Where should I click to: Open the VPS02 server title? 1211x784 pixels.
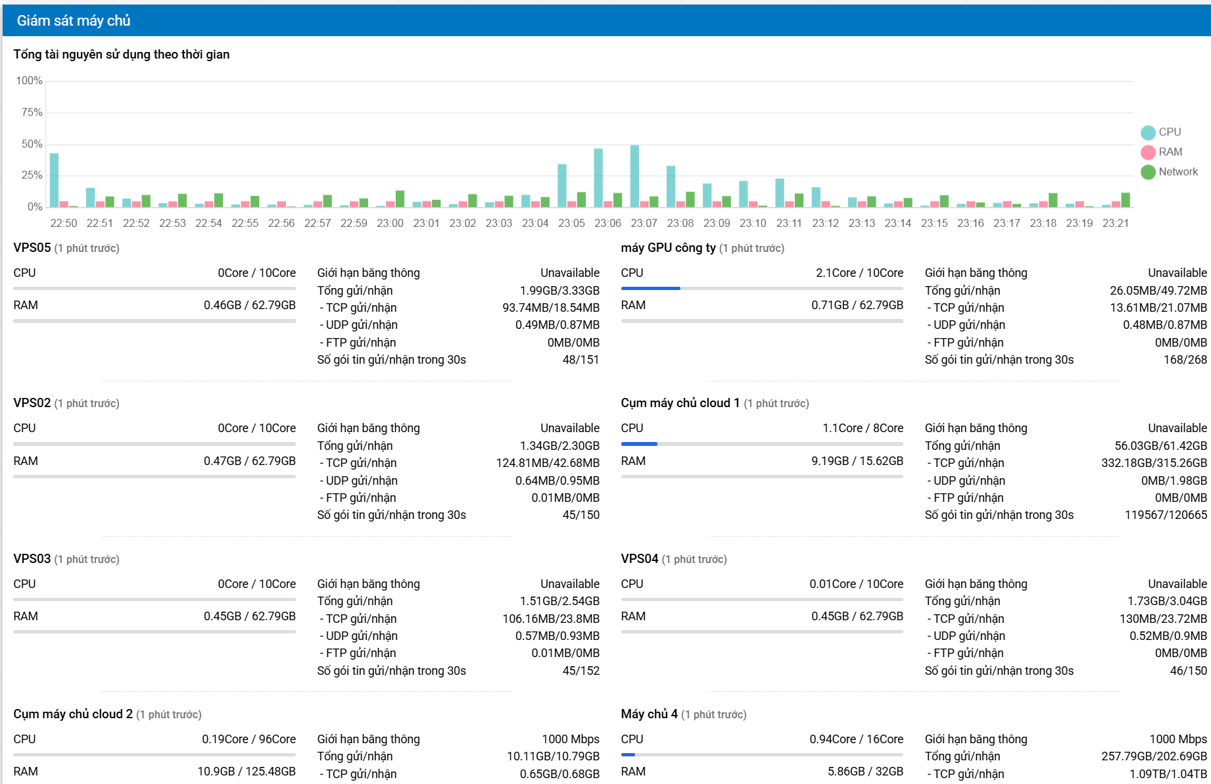pyautogui.click(x=32, y=403)
